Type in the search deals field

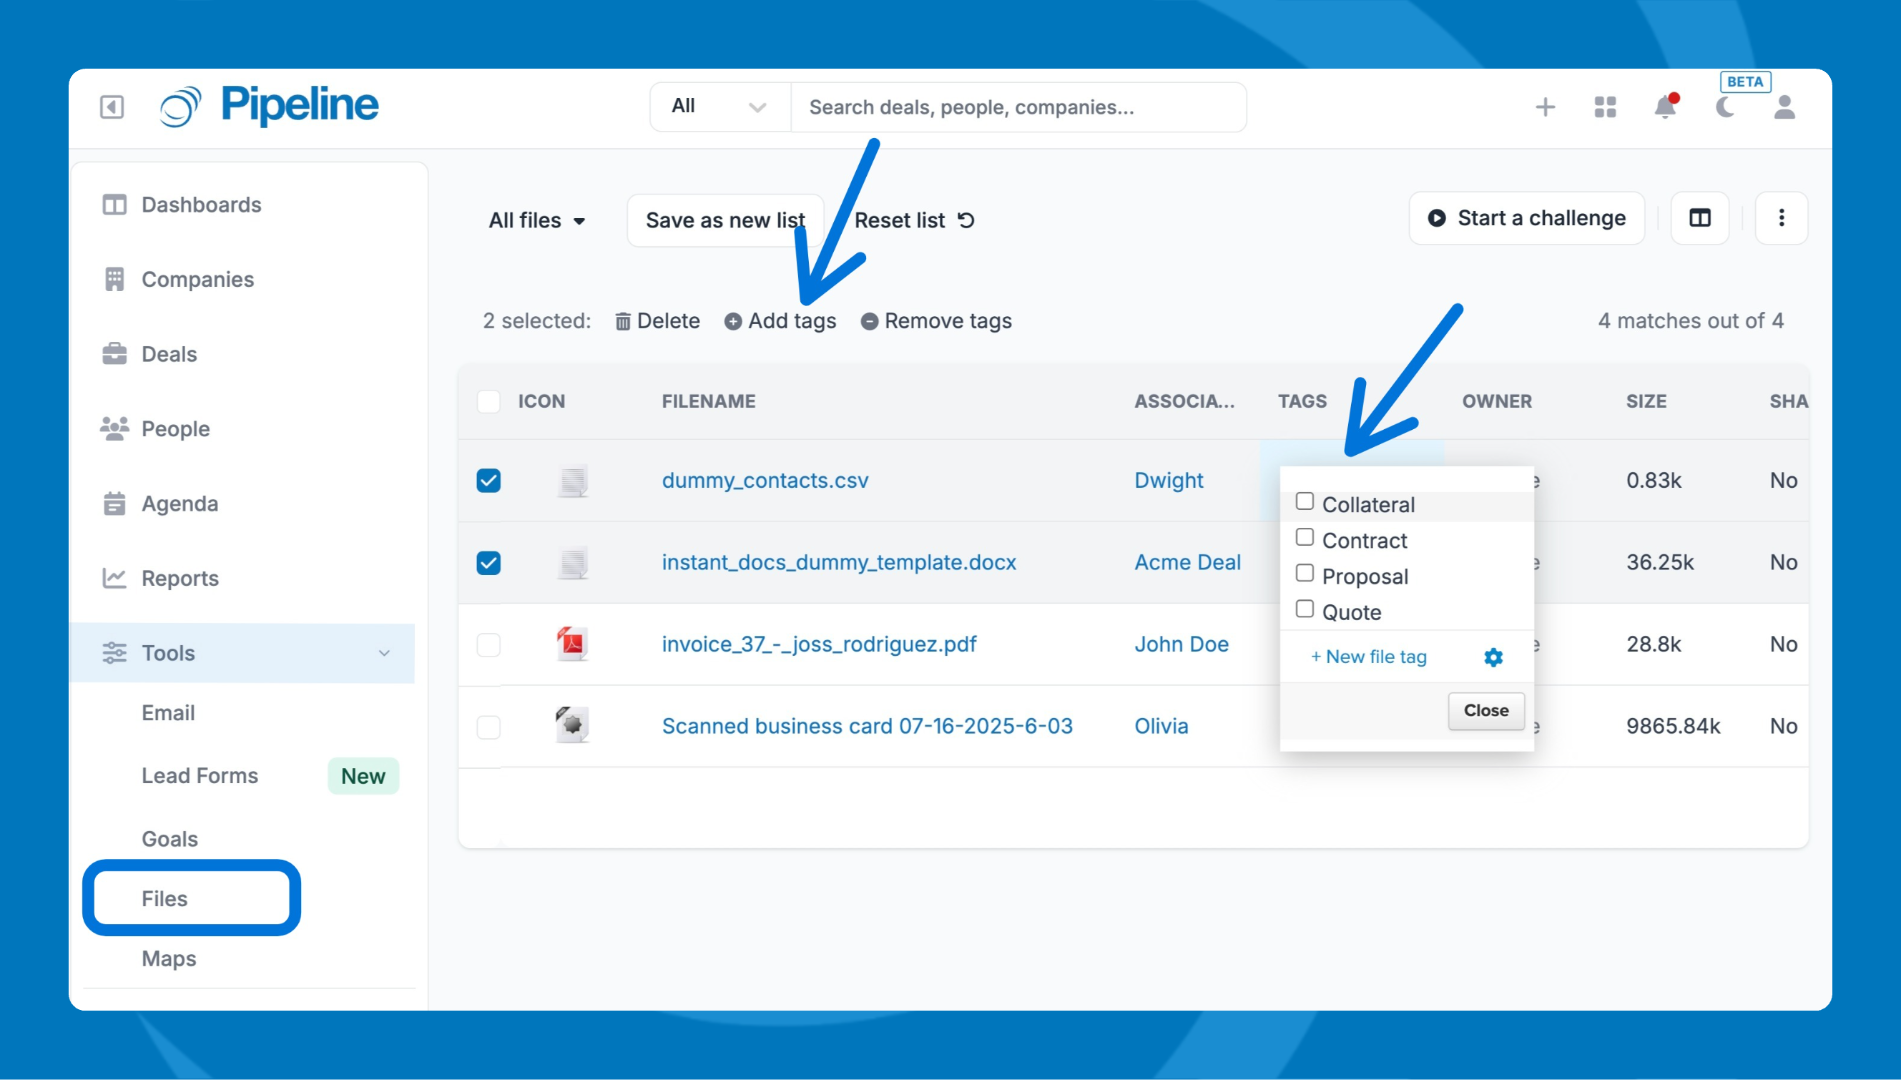(x=1018, y=107)
